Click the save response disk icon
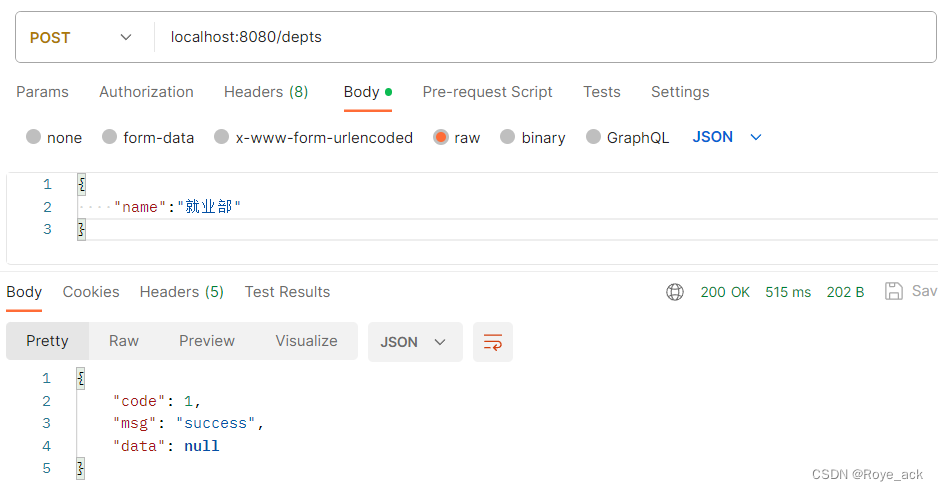The width and height of the screenshot is (938, 491). point(894,291)
